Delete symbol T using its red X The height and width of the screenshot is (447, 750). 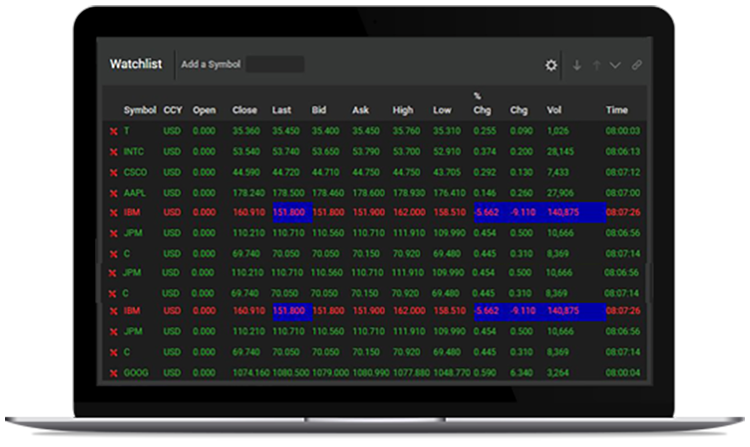[x=113, y=131]
